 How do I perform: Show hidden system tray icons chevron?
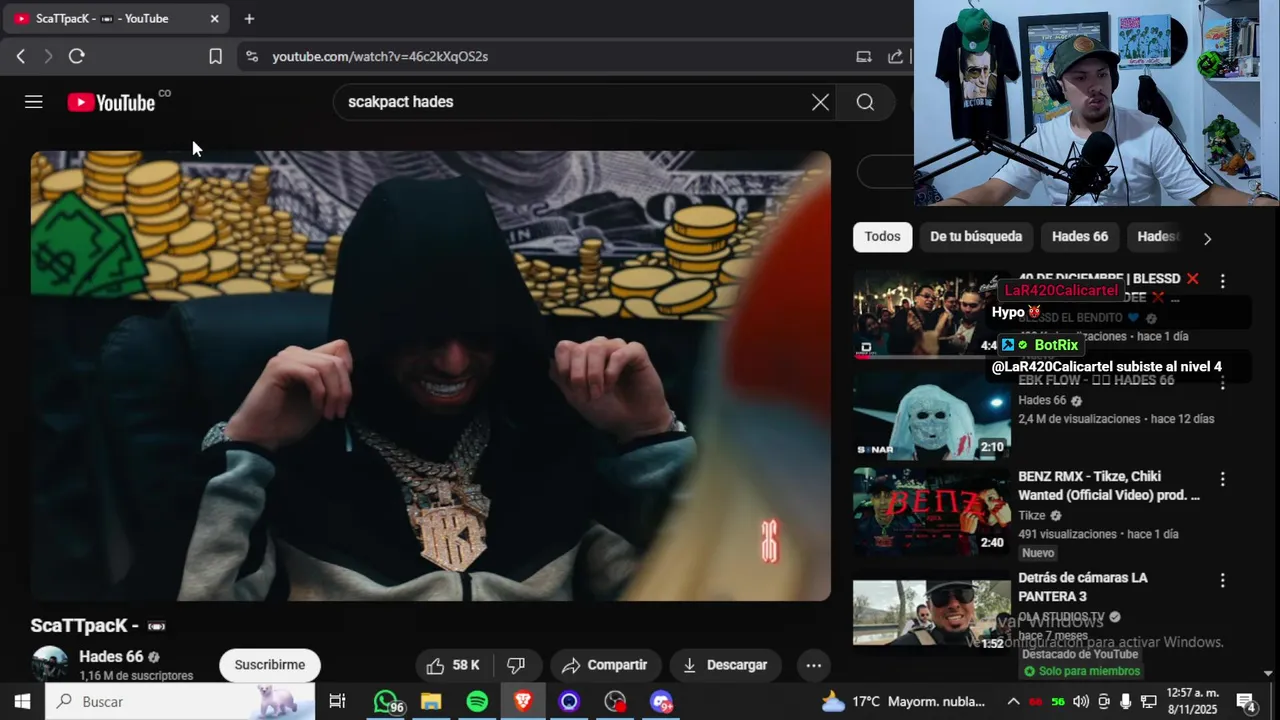click(1013, 702)
